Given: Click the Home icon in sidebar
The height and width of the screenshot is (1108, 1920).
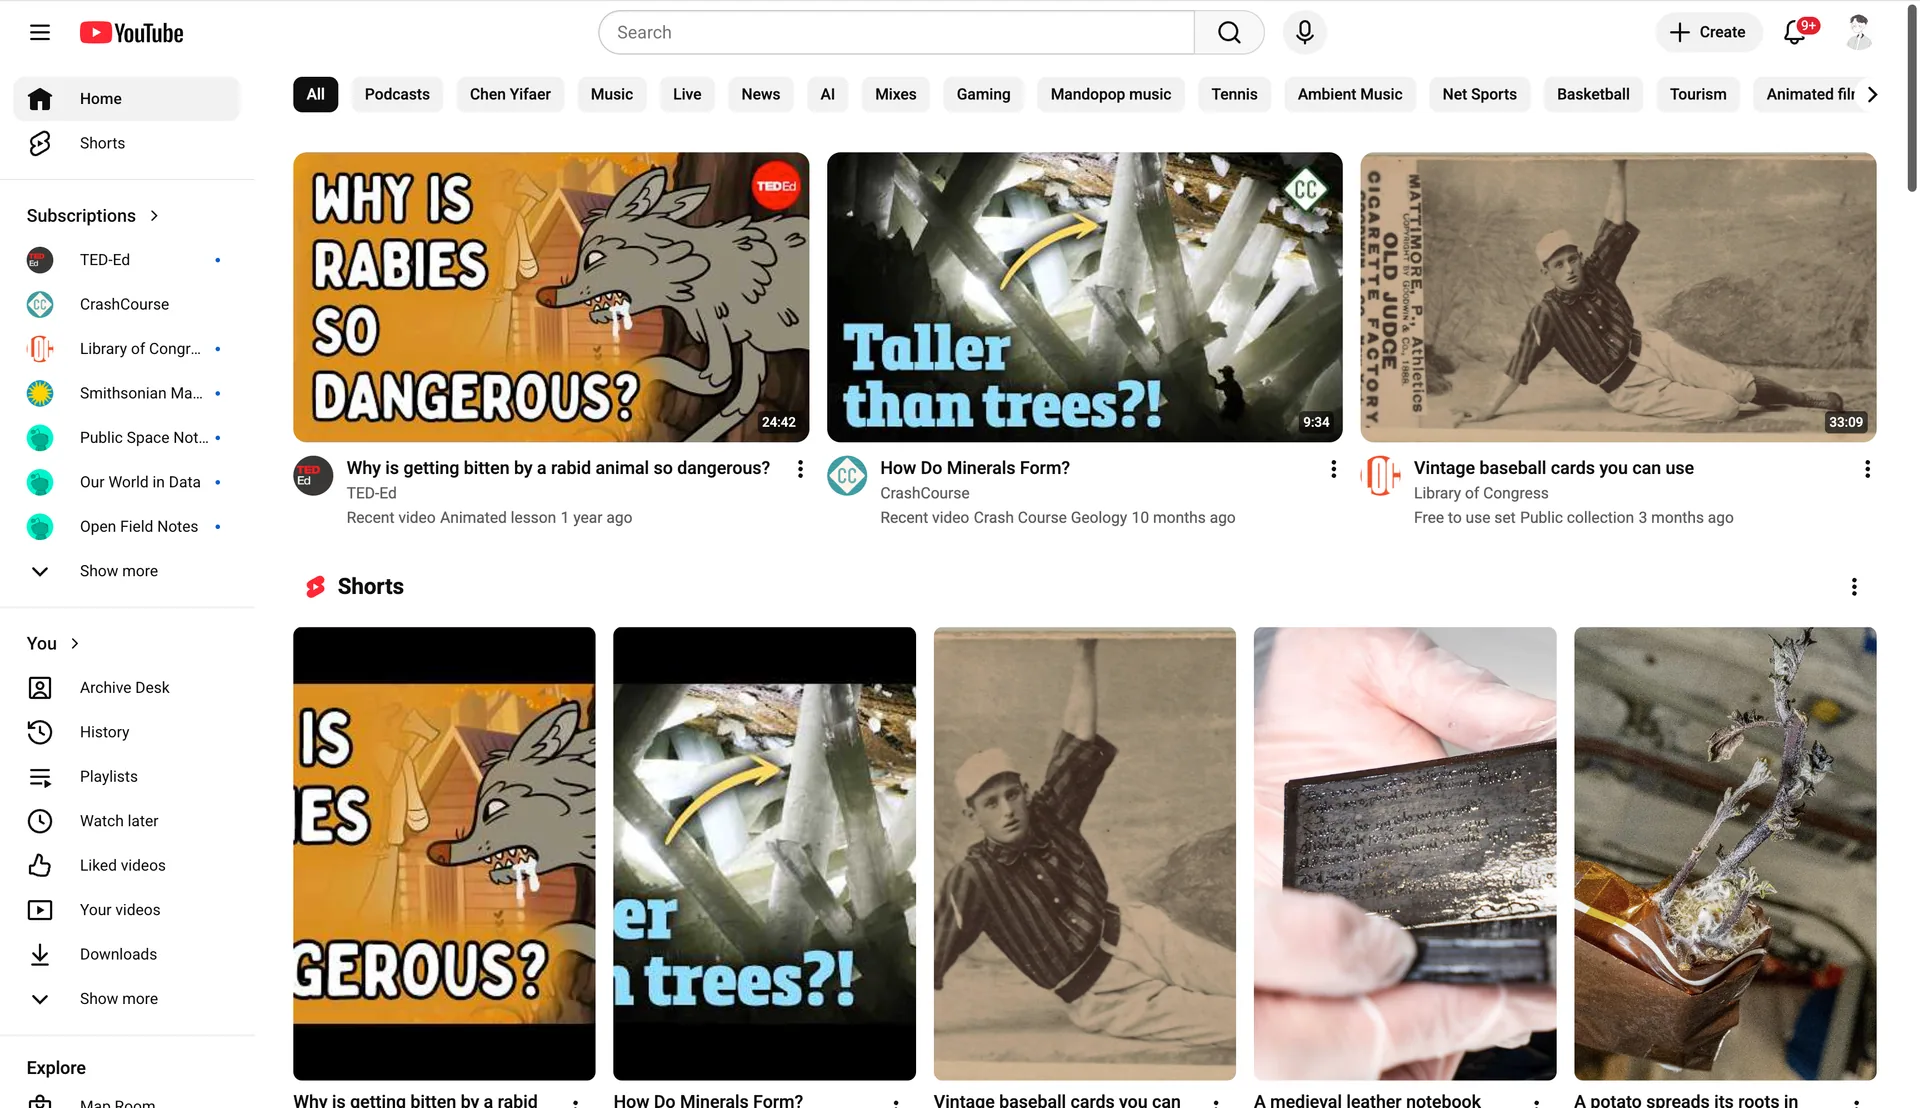Looking at the screenshot, I should [40, 99].
